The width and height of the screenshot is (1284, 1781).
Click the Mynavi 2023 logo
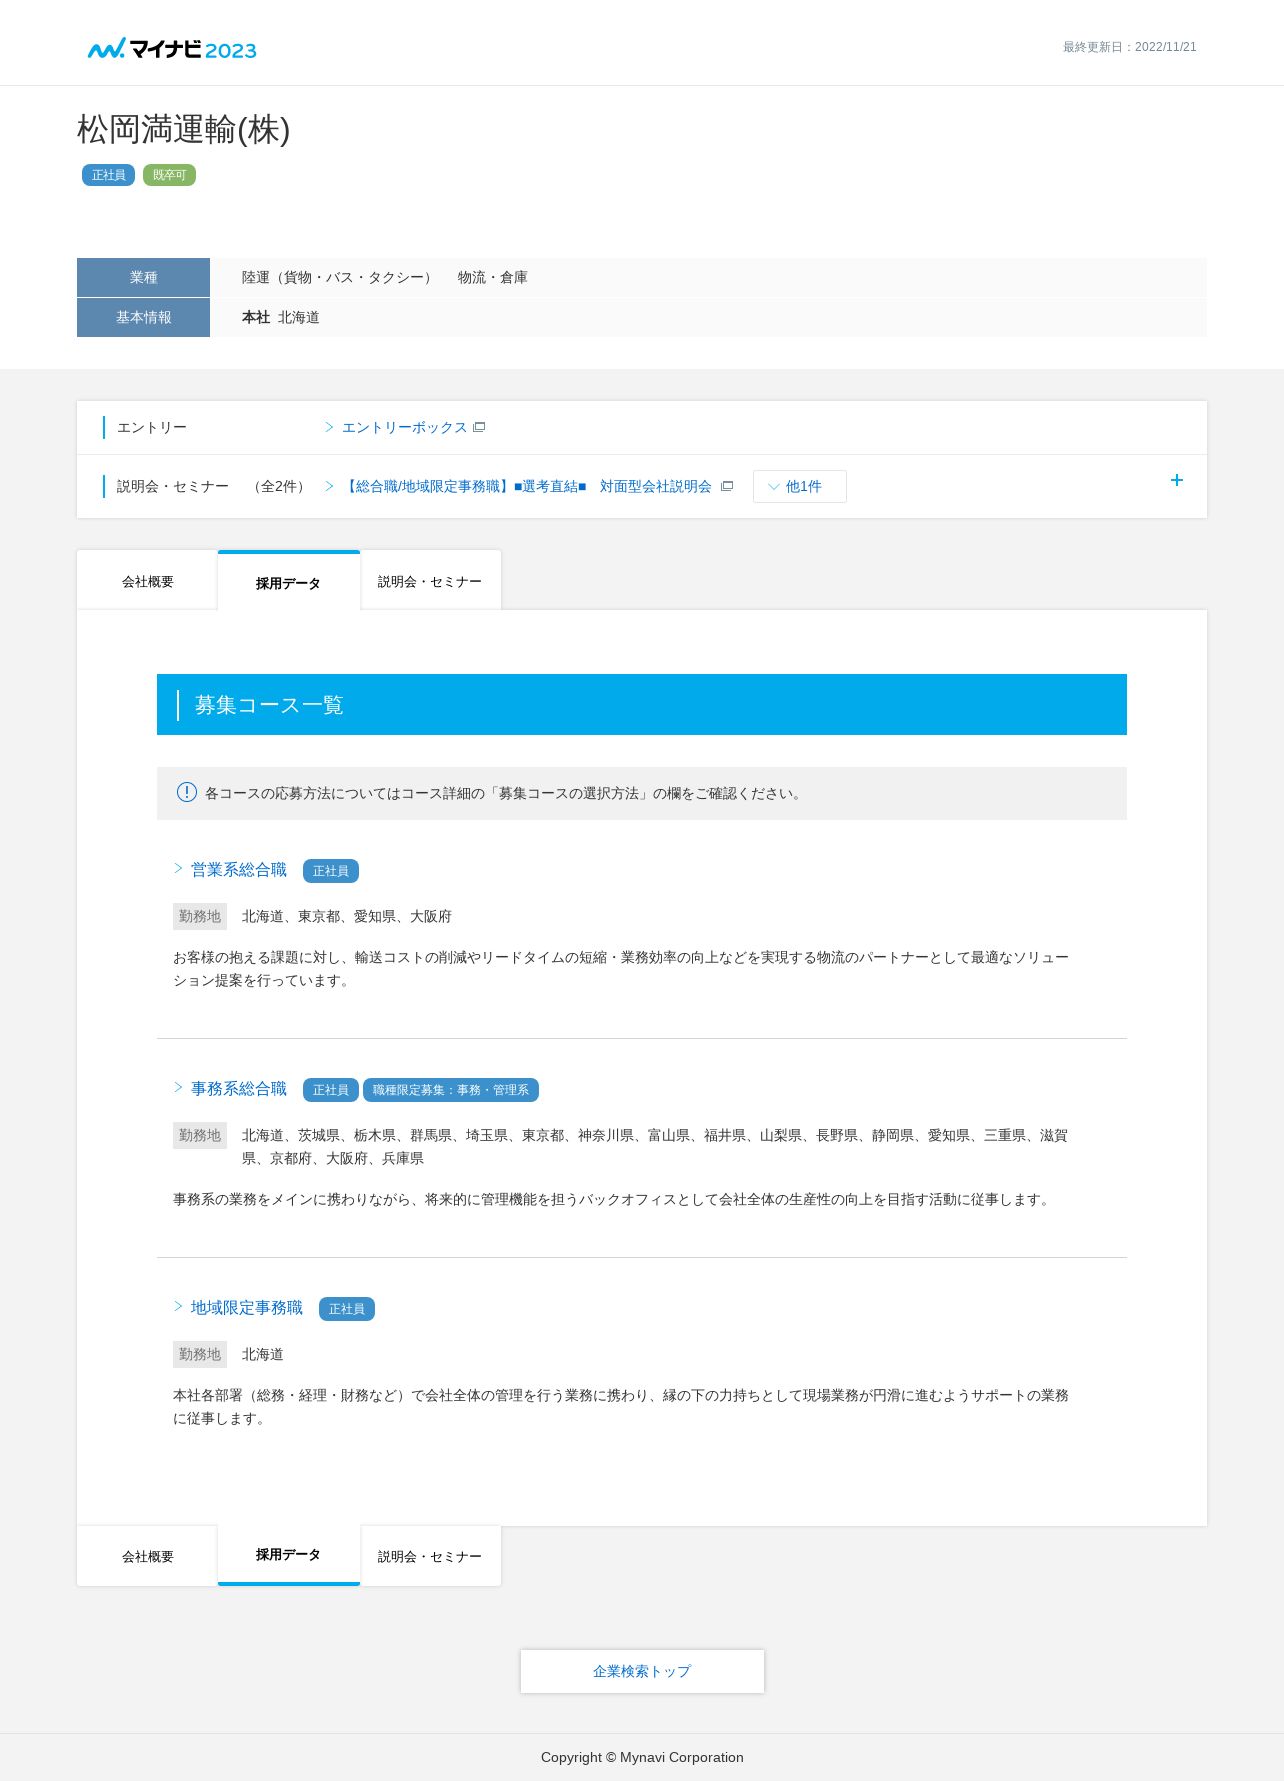172,49
